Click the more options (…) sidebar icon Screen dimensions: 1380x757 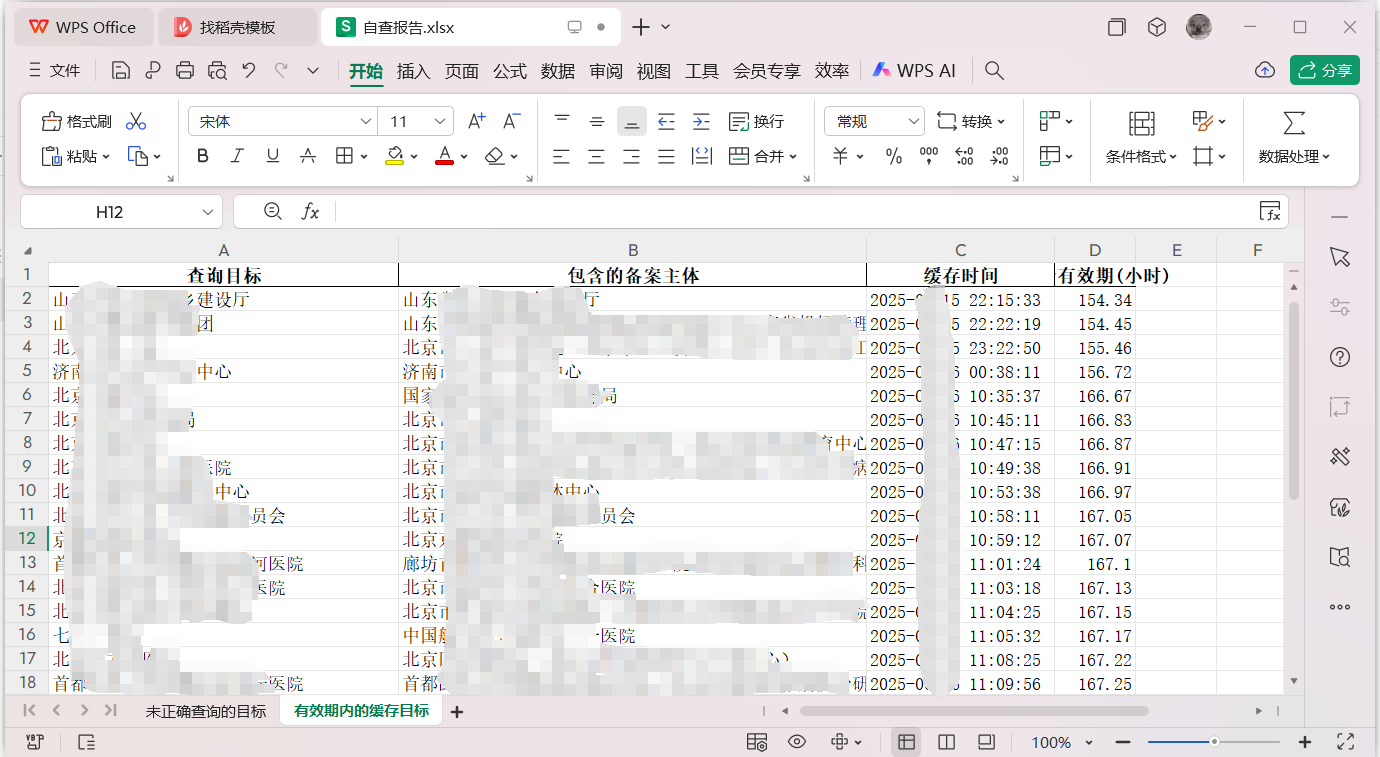pos(1340,607)
